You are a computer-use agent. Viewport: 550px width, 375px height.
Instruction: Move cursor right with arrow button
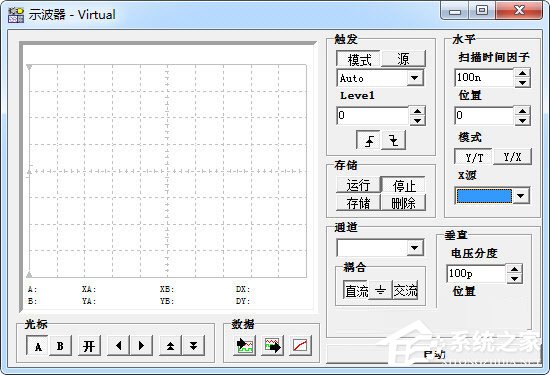pos(141,346)
